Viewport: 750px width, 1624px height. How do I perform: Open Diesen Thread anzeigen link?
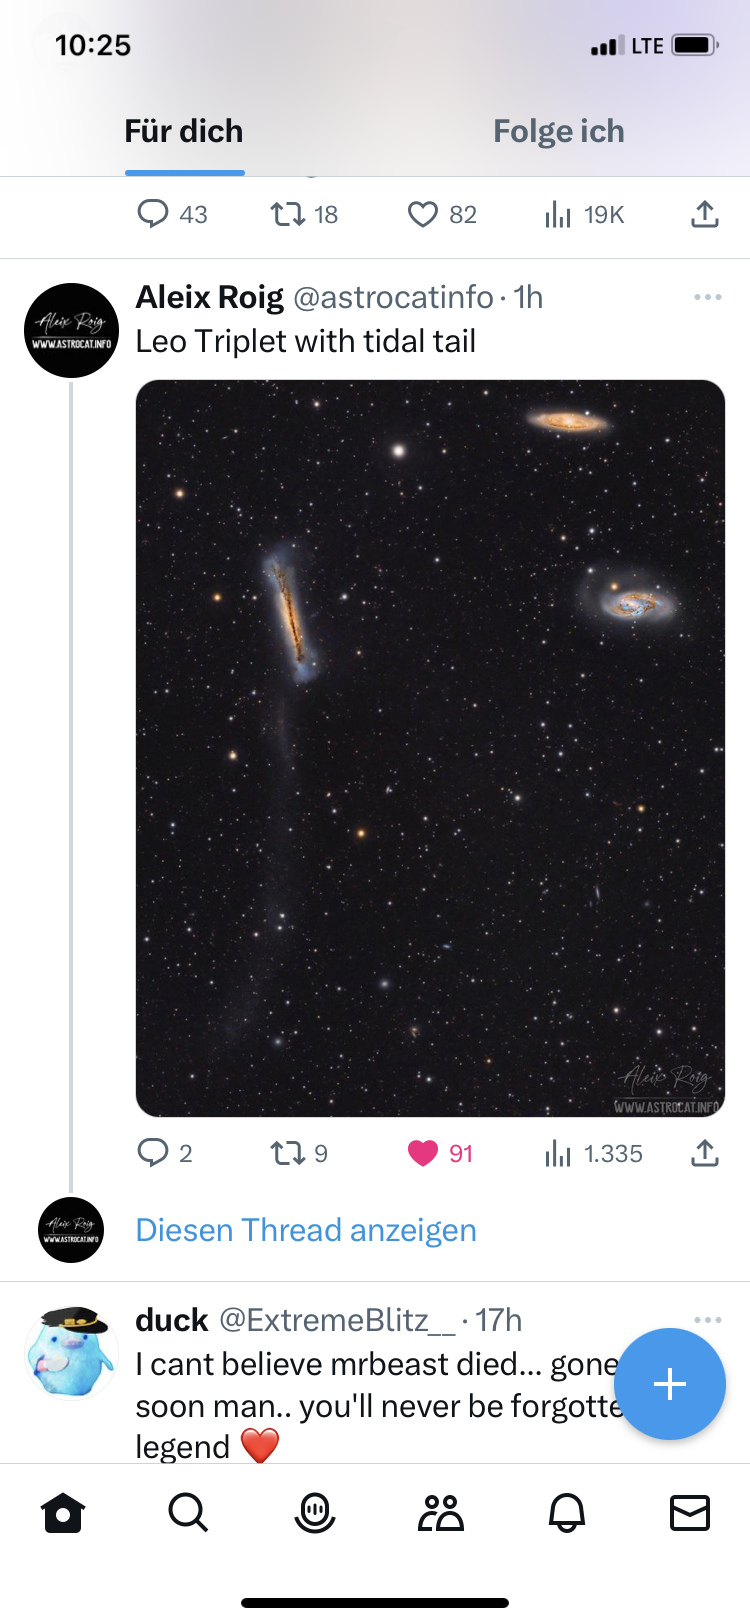305,1230
